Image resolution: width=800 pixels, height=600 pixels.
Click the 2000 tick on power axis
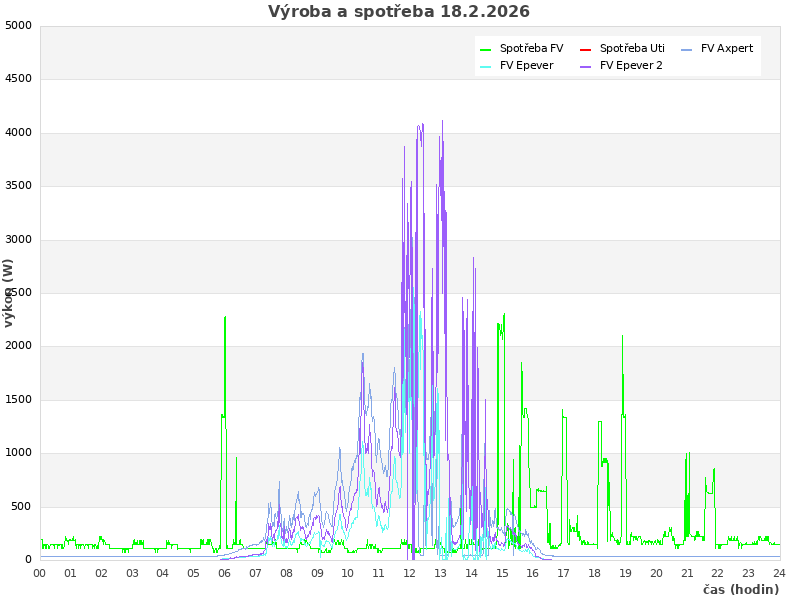click(x=18, y=346)
